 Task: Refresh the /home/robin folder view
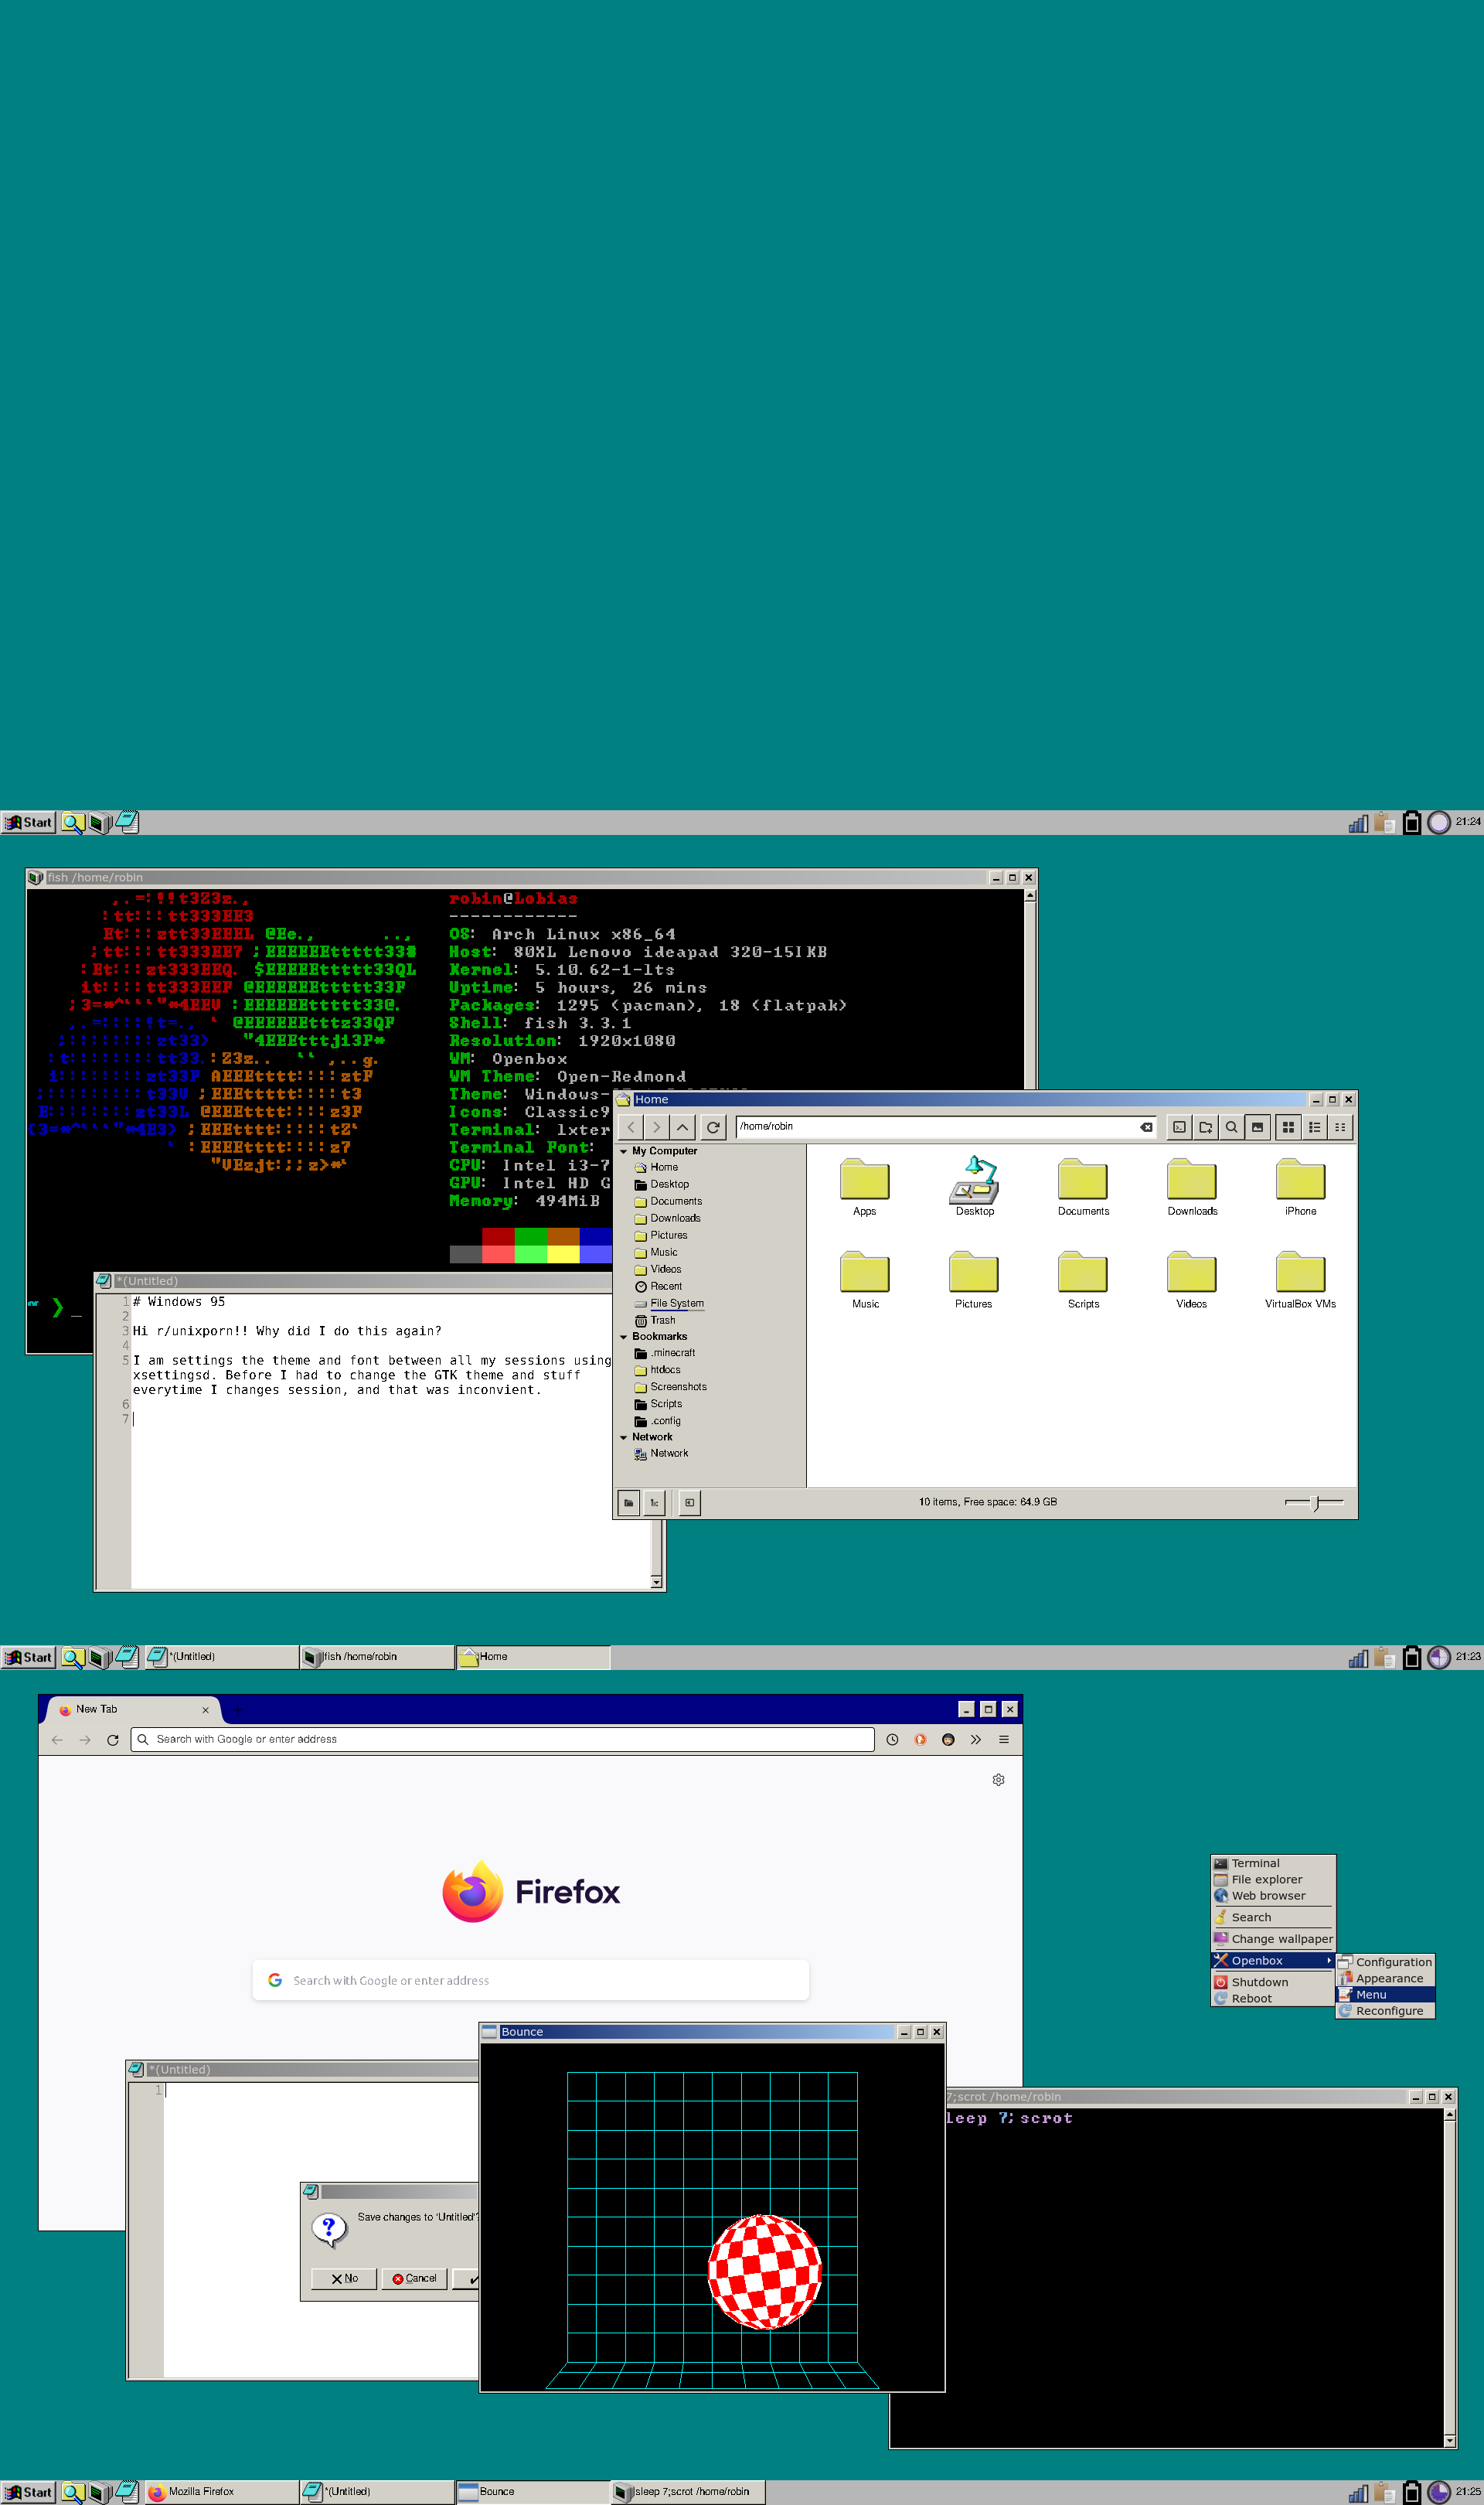pyautogui.click(x=713, y=1127)
